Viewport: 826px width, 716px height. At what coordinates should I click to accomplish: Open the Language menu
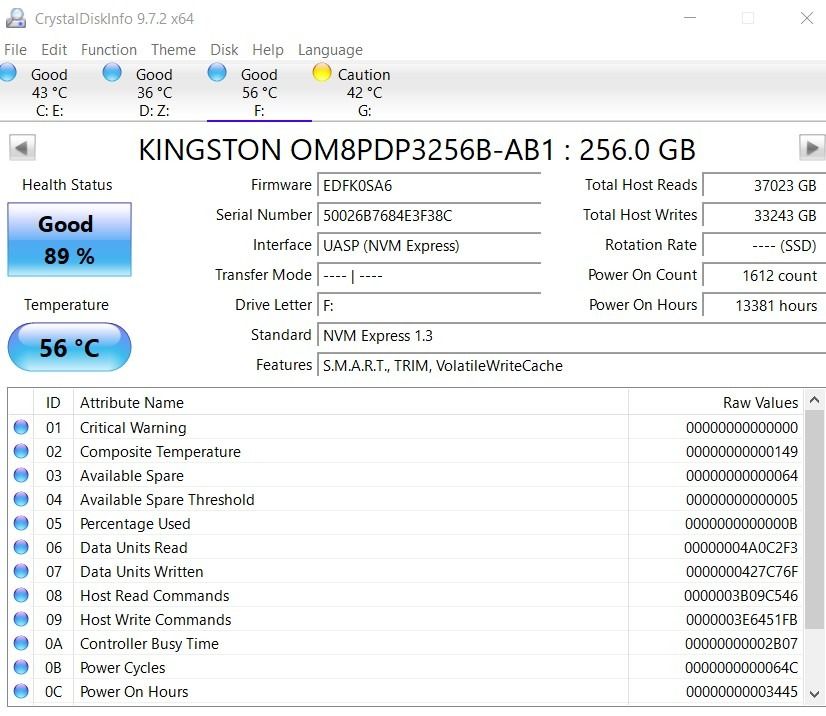coord(330,50)
